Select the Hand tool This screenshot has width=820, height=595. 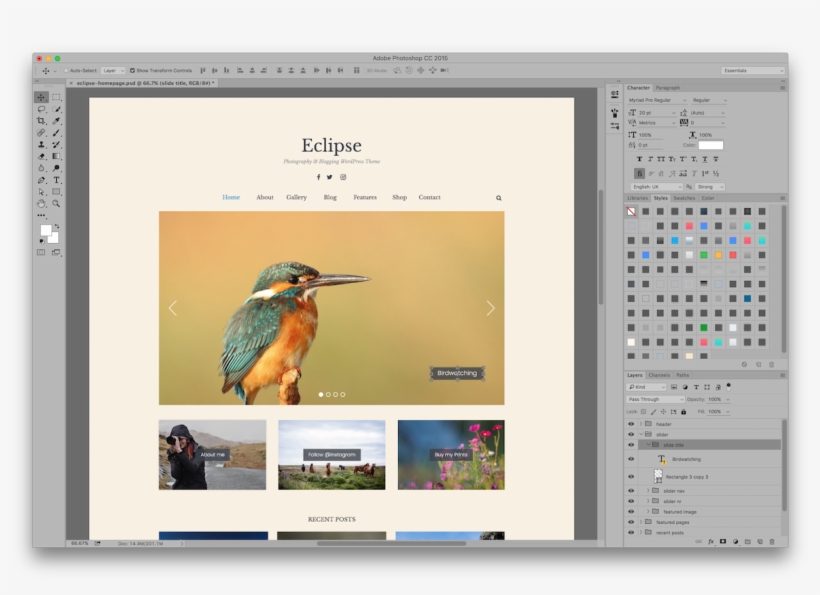point(41,203)
